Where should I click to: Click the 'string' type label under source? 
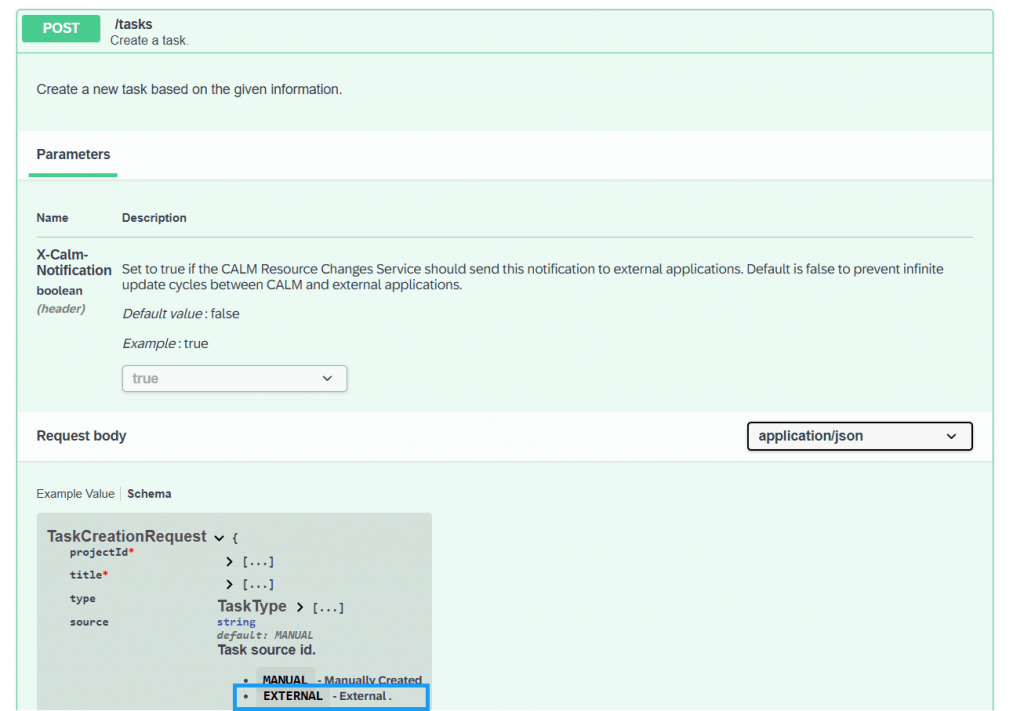[236, 622]
